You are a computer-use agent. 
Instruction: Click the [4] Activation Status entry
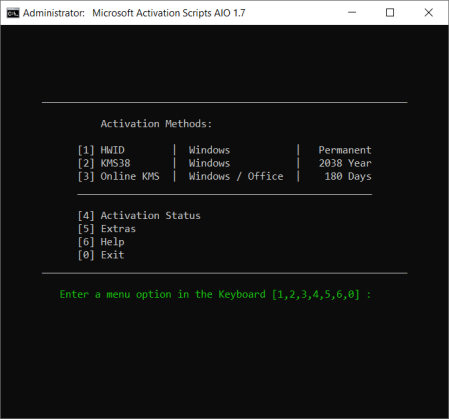pos(139,216)
